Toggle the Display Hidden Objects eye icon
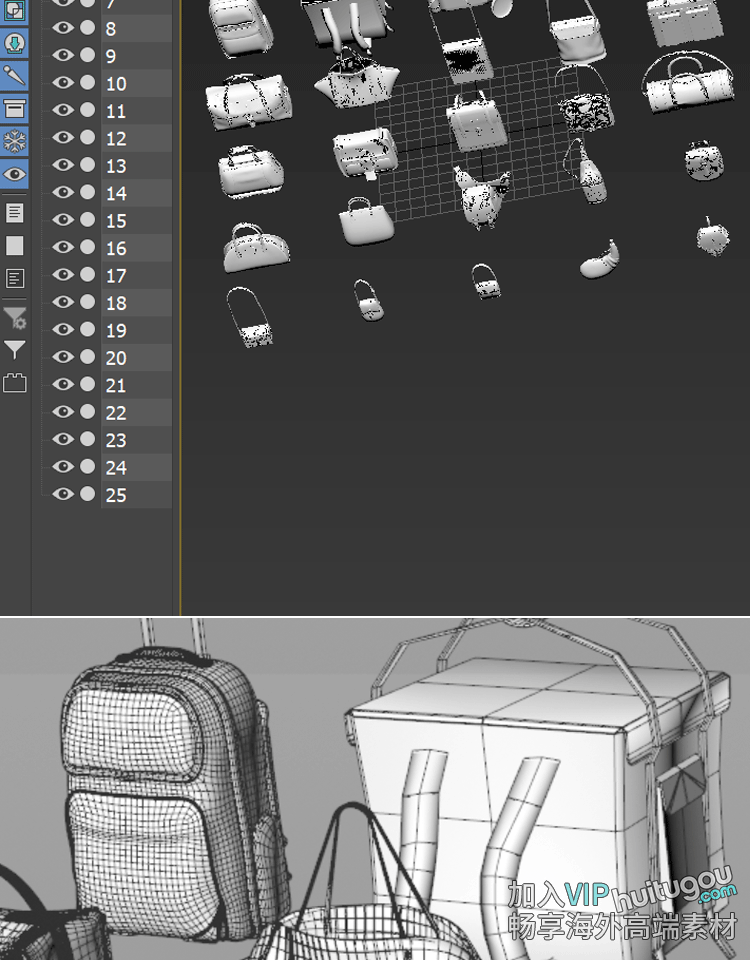Image resolution: width=750 pixels, height=960 pixels. tap(15, 174)
